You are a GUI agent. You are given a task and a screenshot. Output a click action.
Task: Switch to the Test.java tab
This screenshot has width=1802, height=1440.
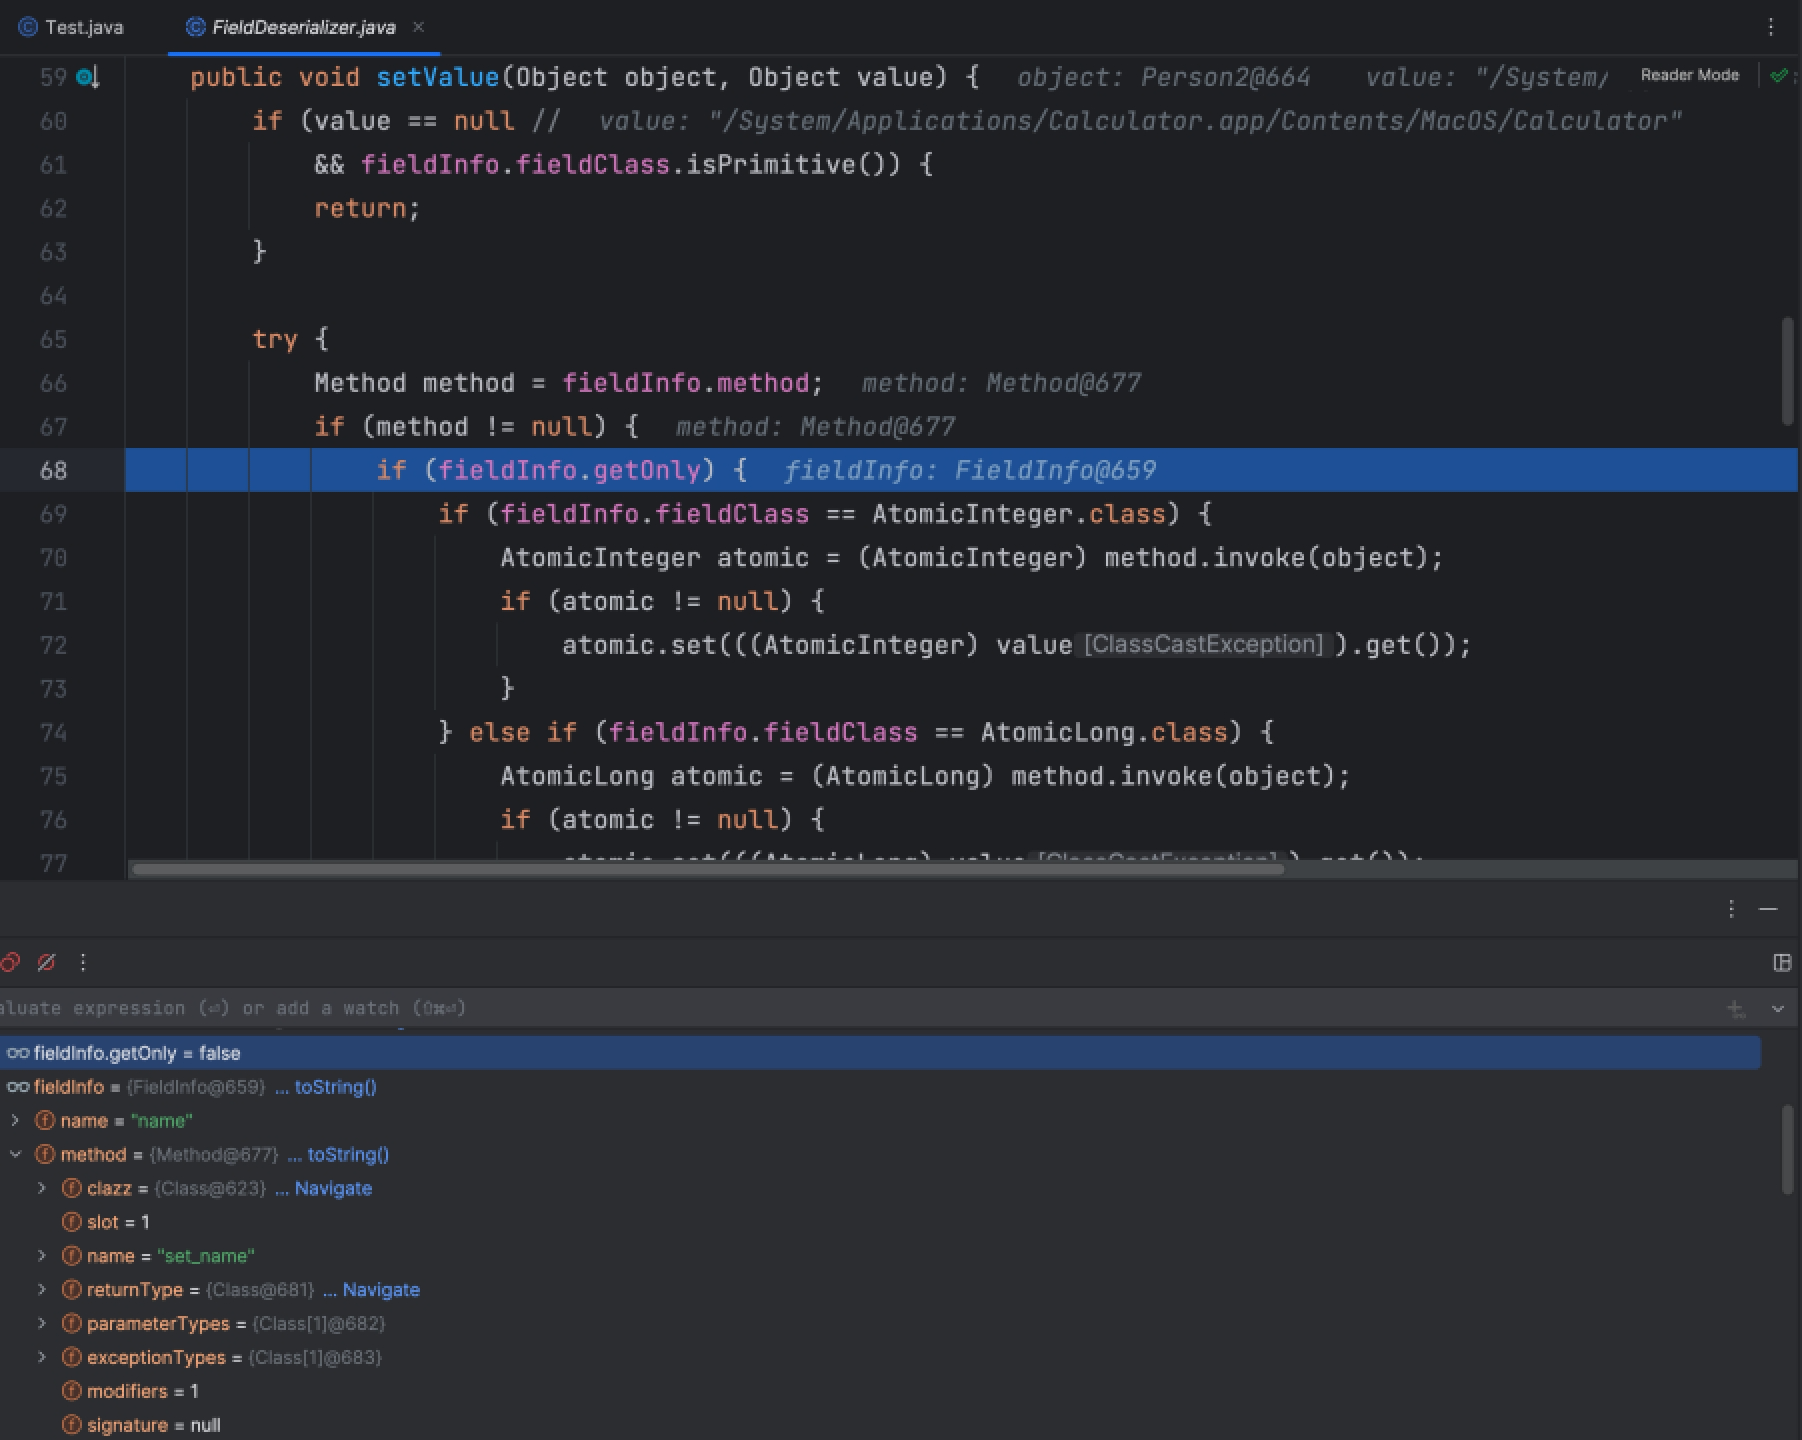point(71,27)
